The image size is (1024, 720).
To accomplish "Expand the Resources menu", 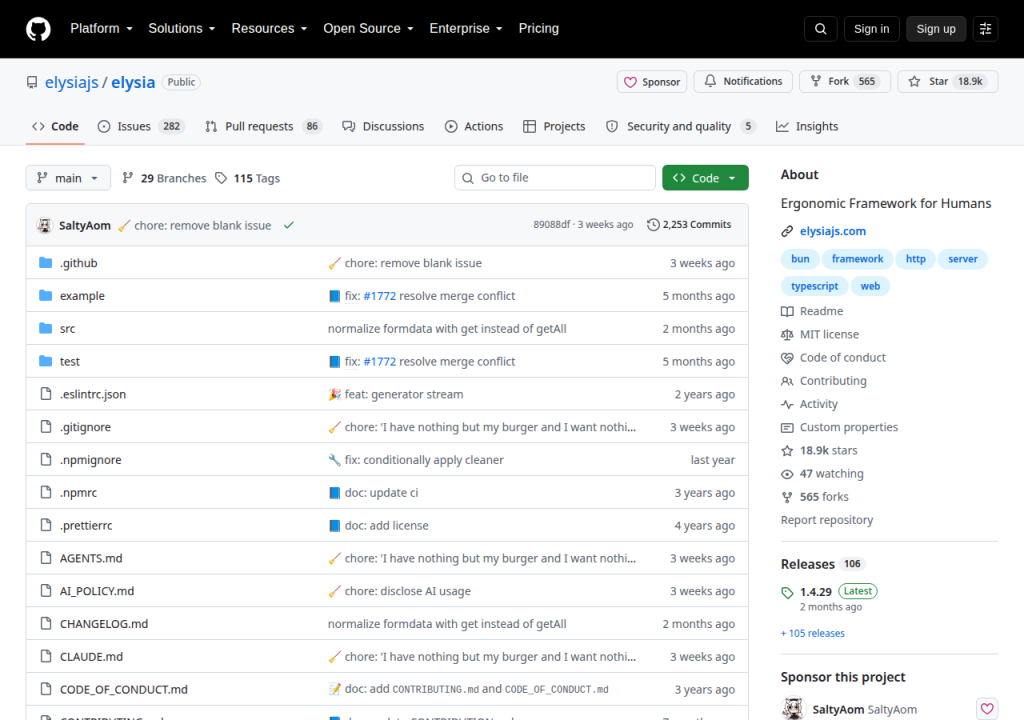I will (x=269, y=29).
